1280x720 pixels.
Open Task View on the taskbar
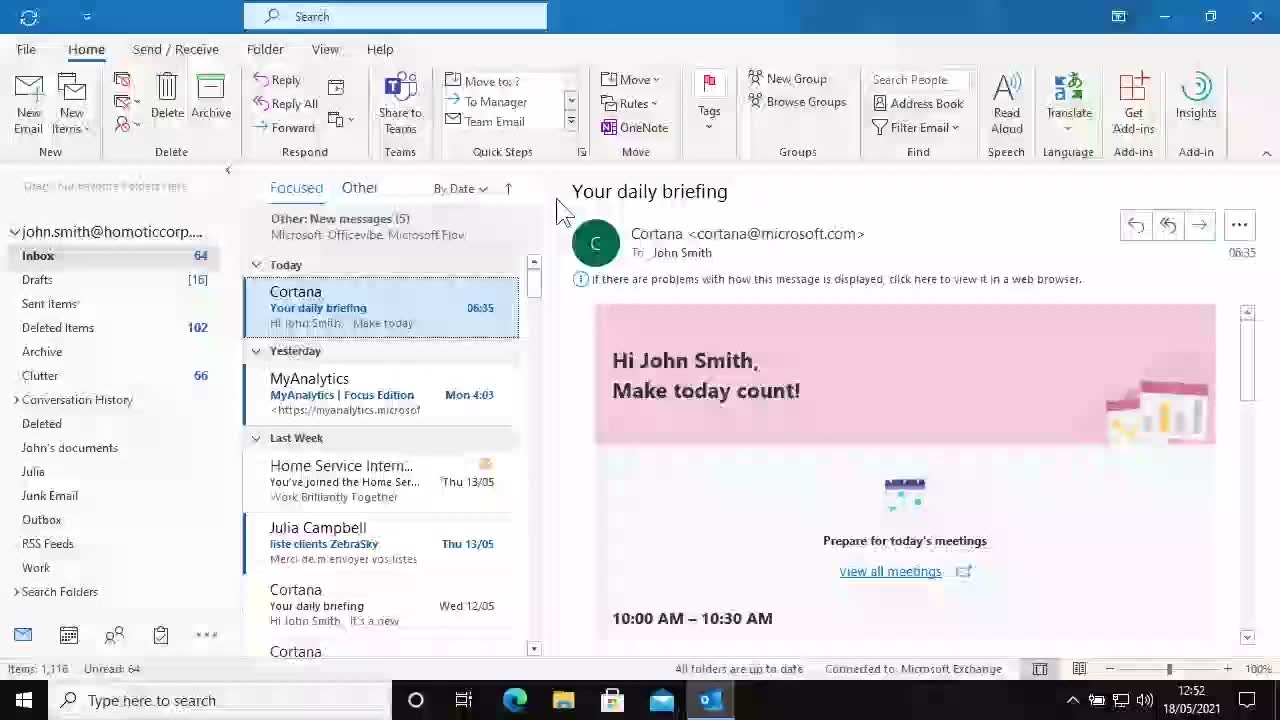[464, 700]
